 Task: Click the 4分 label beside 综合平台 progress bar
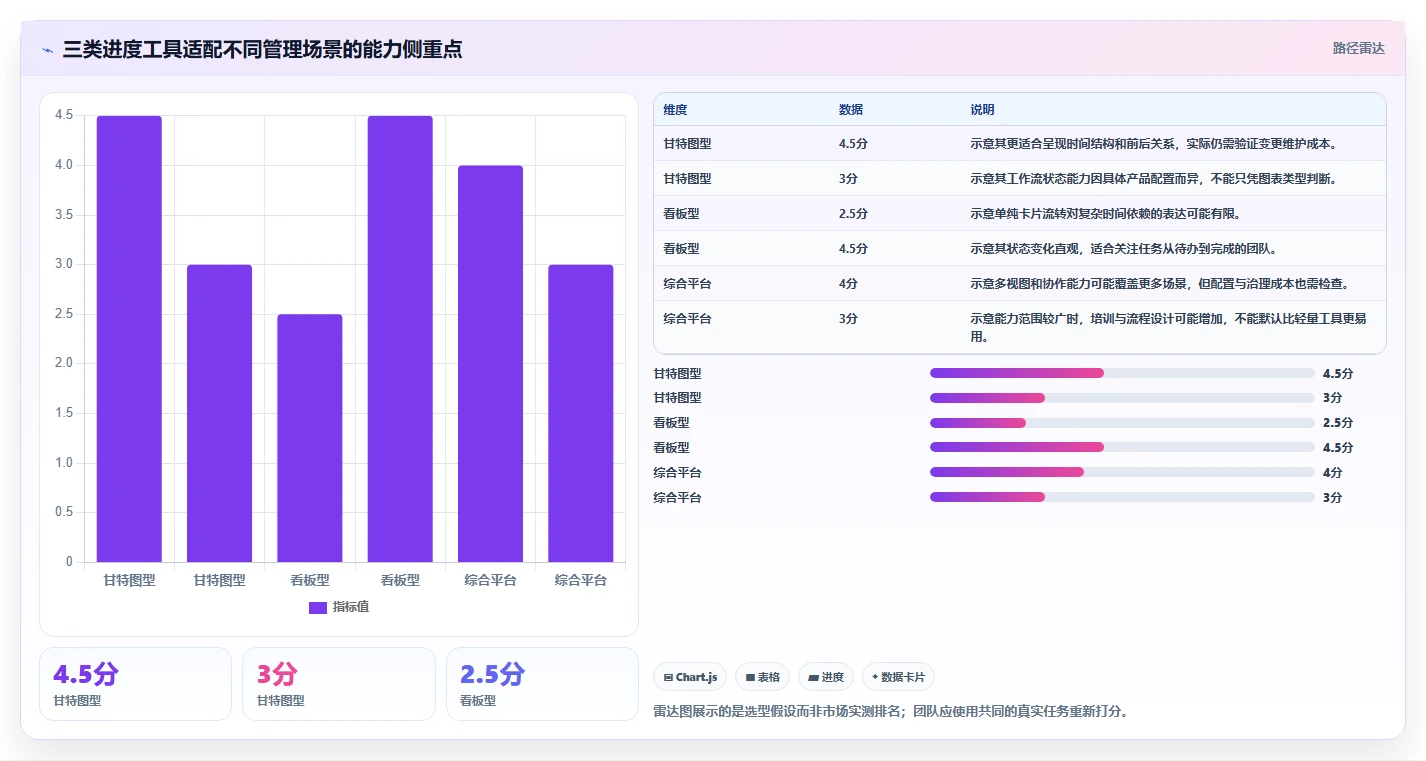point(1332,473)
